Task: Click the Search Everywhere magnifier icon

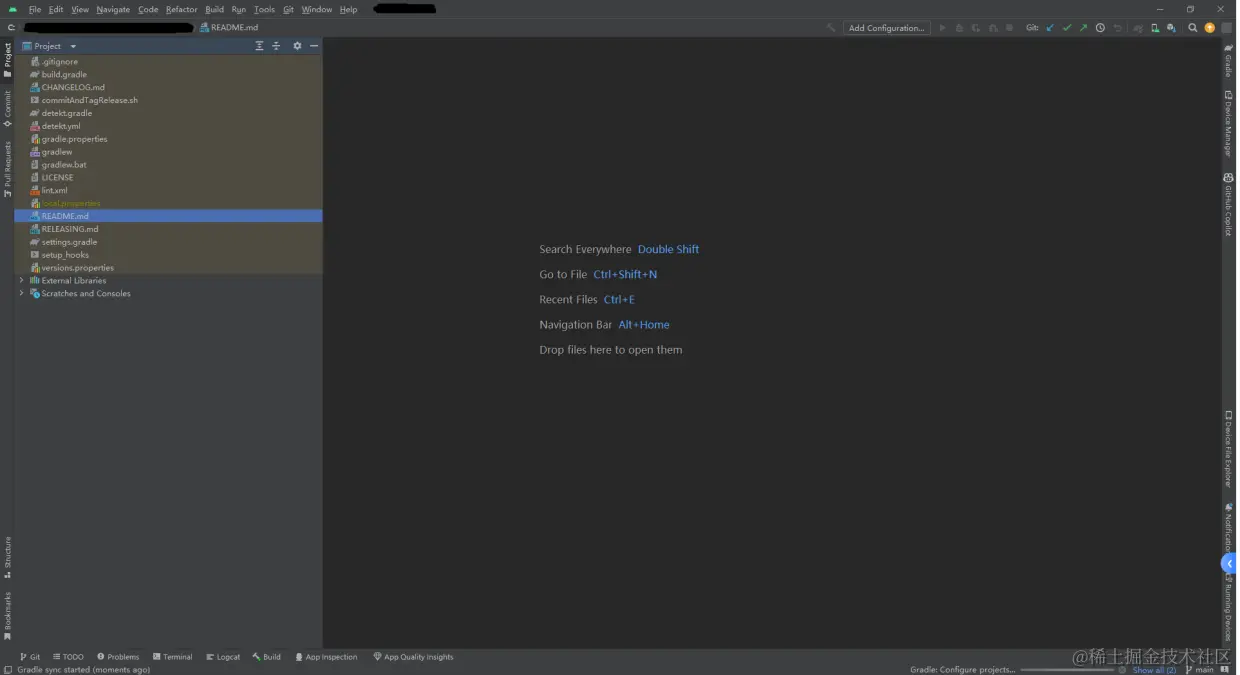Action: (1193, 28)
